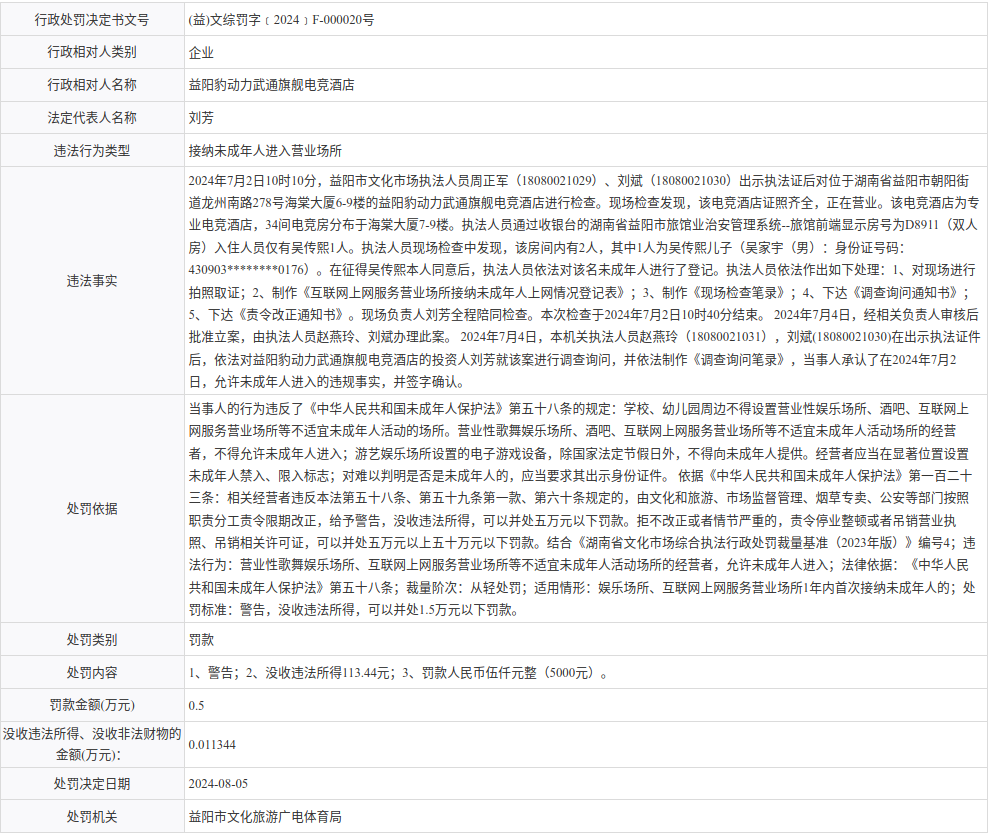Click the decision date 2024-08-05
The width and height of the screenshot is (988, 833).
click(x=218, y=784)
